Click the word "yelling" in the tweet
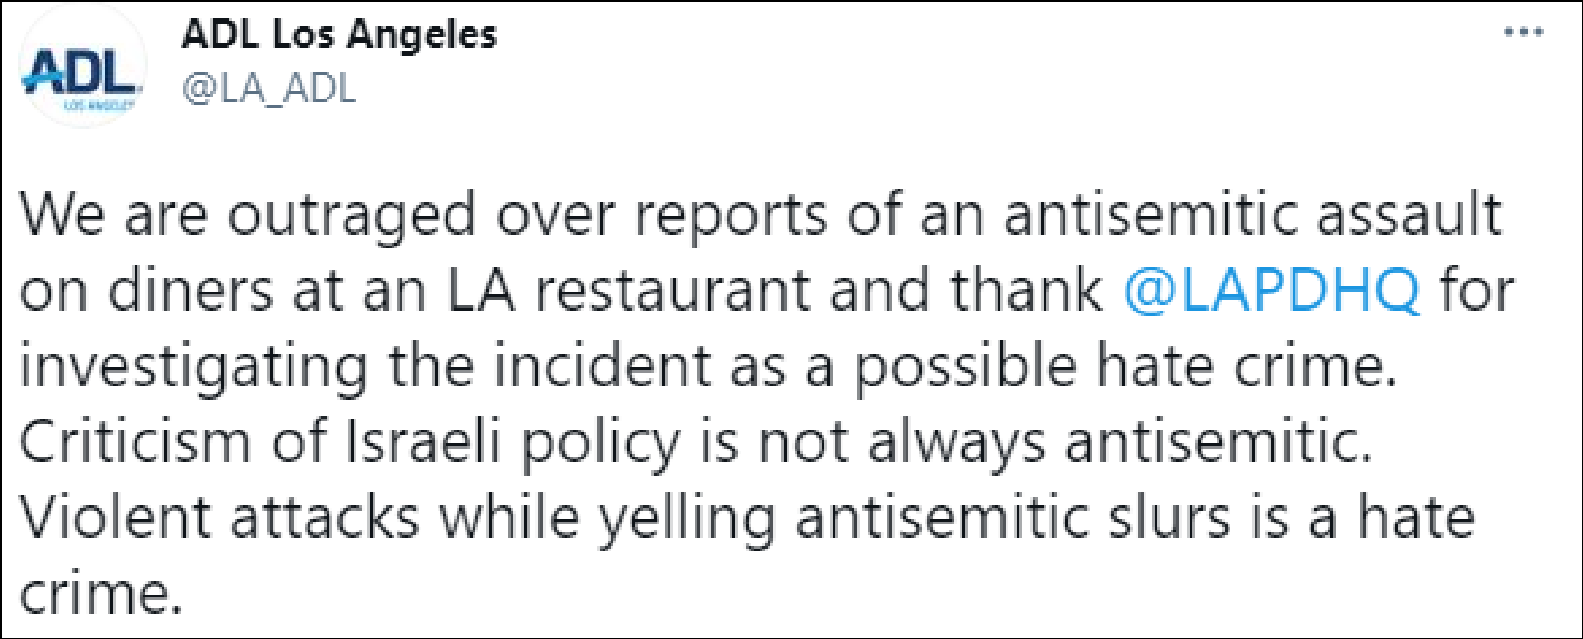1583x639 pixels. point(686,519)
